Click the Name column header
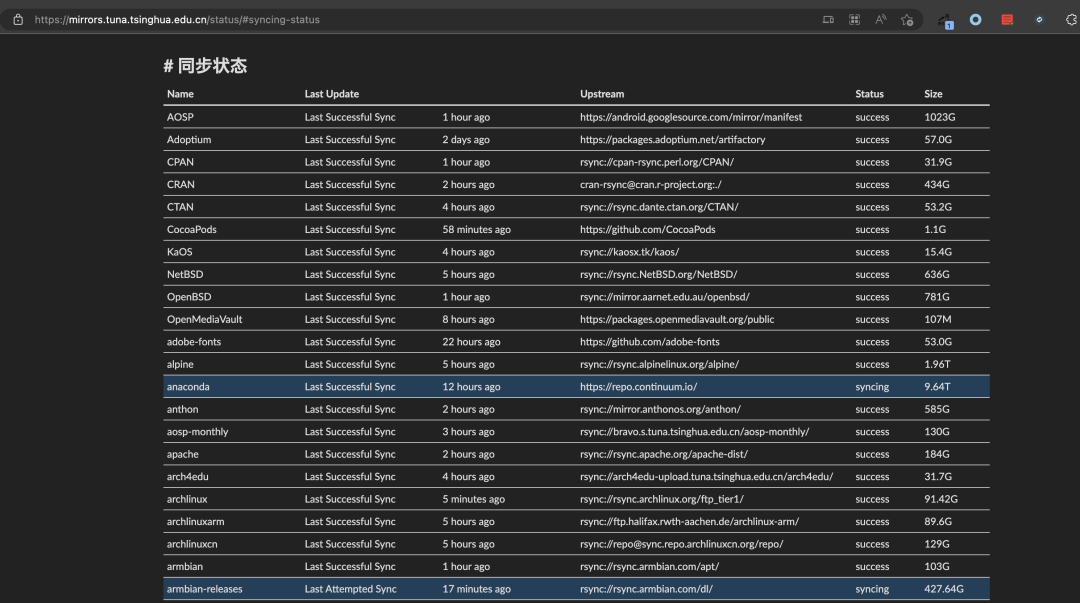Viewport: 1080px width, 603px height. 180,94
